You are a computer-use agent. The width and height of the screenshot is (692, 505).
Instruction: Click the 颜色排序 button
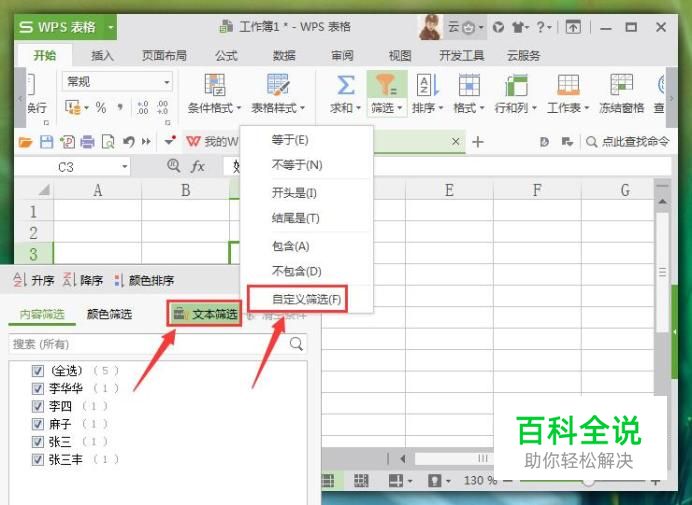pyautogui.click(x=144, y=280)
